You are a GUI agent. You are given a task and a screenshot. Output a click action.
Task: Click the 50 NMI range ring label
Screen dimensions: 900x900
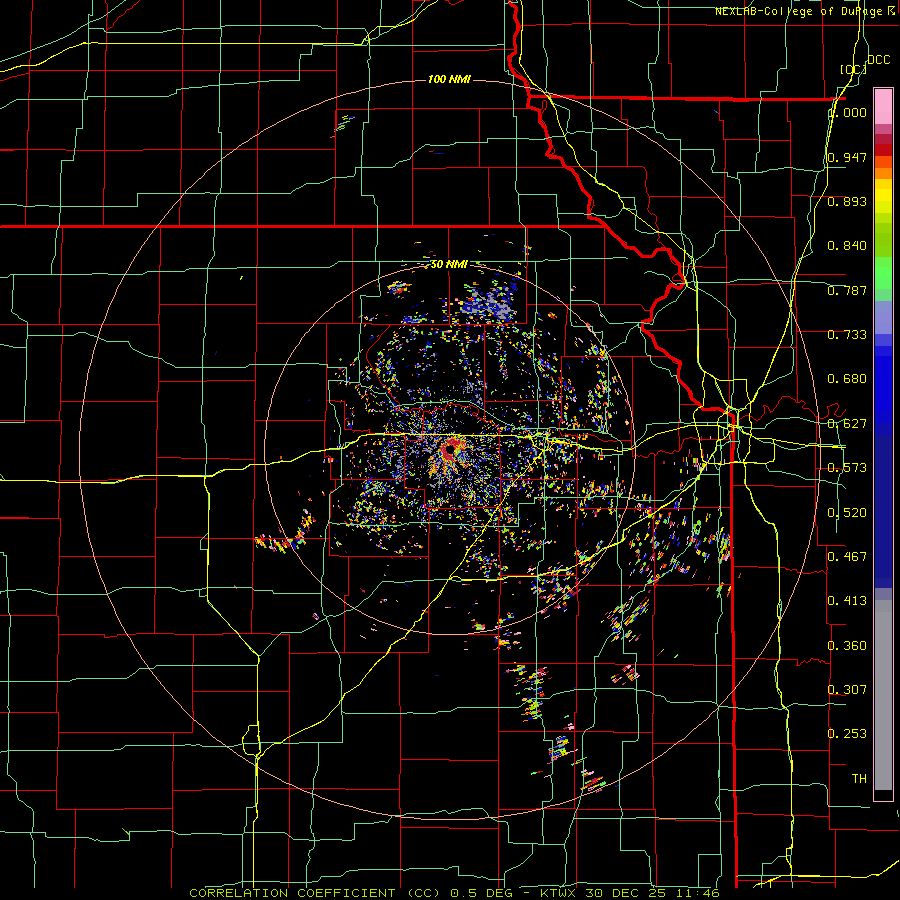pos(449,265)
